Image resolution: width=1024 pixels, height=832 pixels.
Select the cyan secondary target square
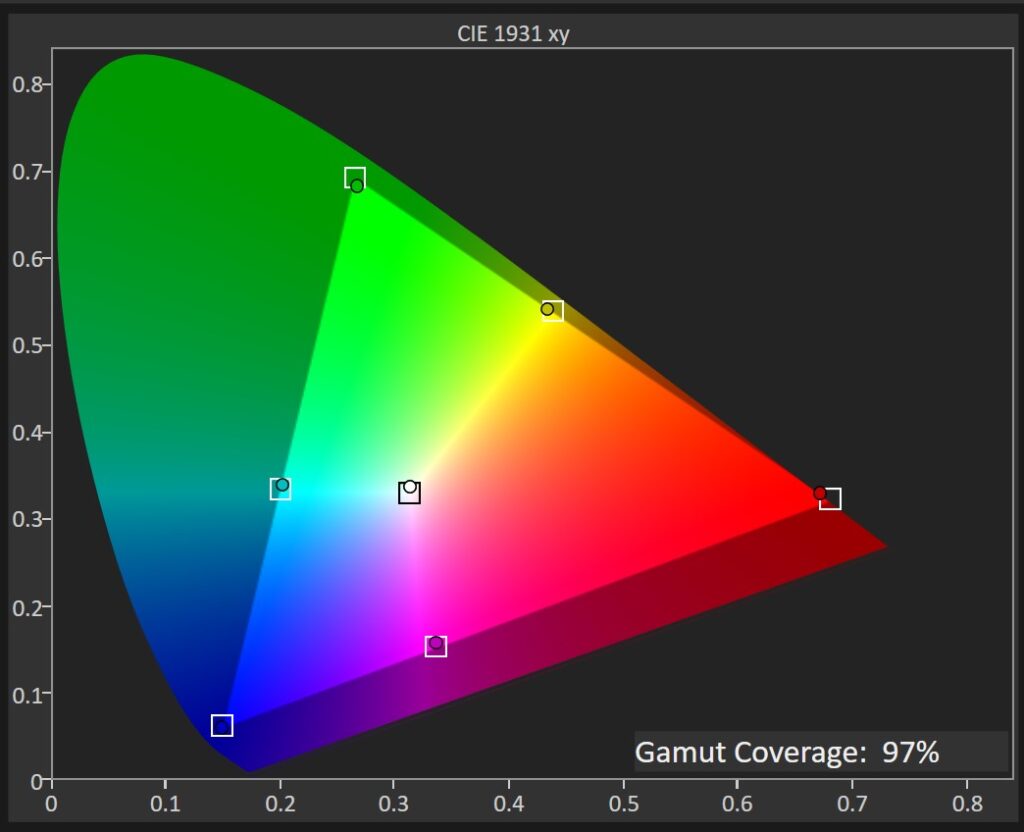pos(280,489)
